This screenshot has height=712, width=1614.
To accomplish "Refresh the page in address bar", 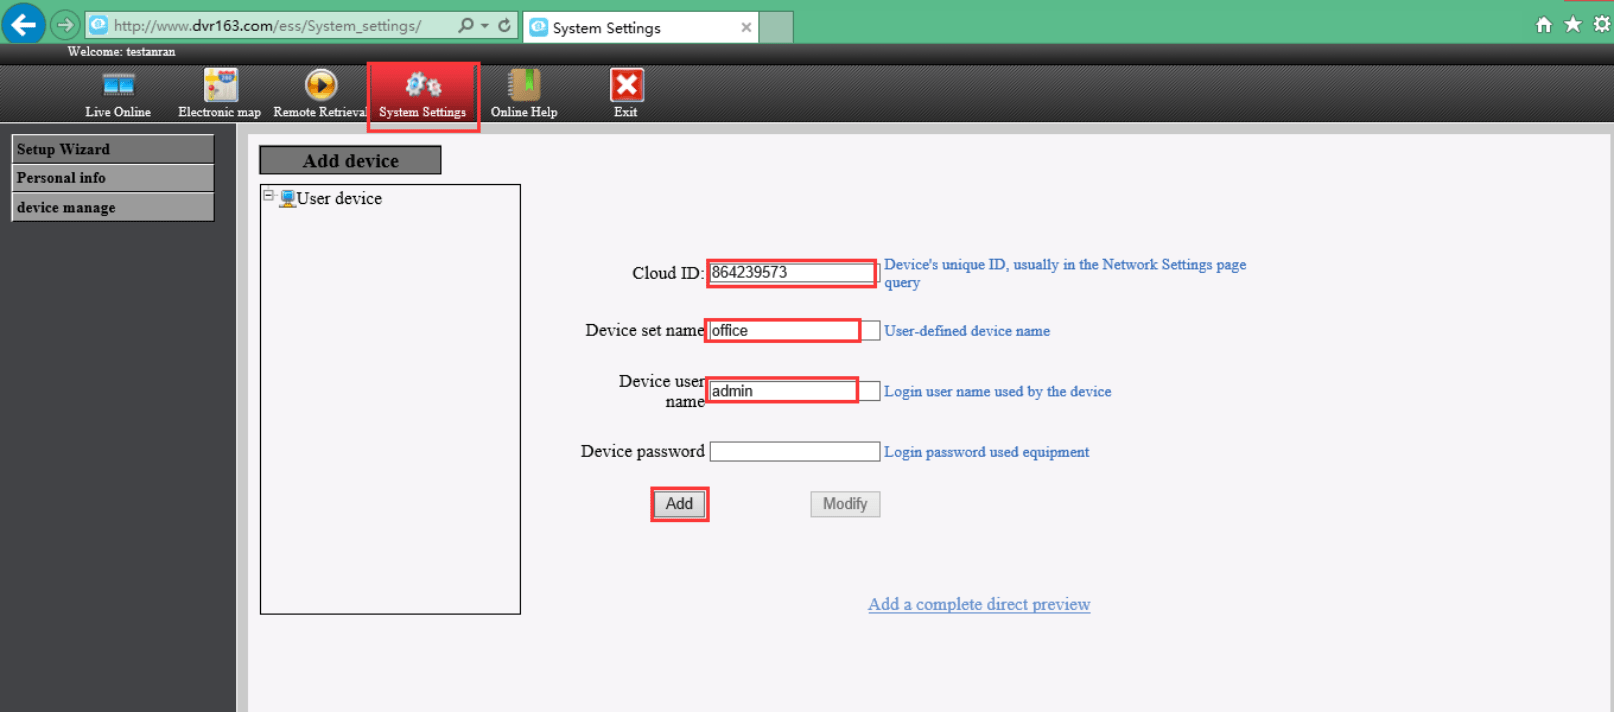I will point(504,25).
